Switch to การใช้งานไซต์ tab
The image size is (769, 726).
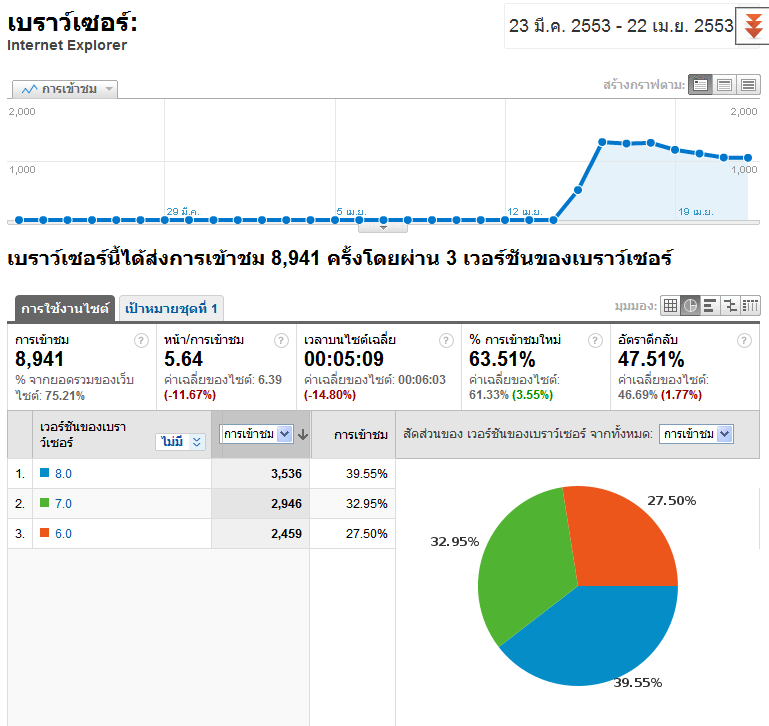(x=65, y=309)
